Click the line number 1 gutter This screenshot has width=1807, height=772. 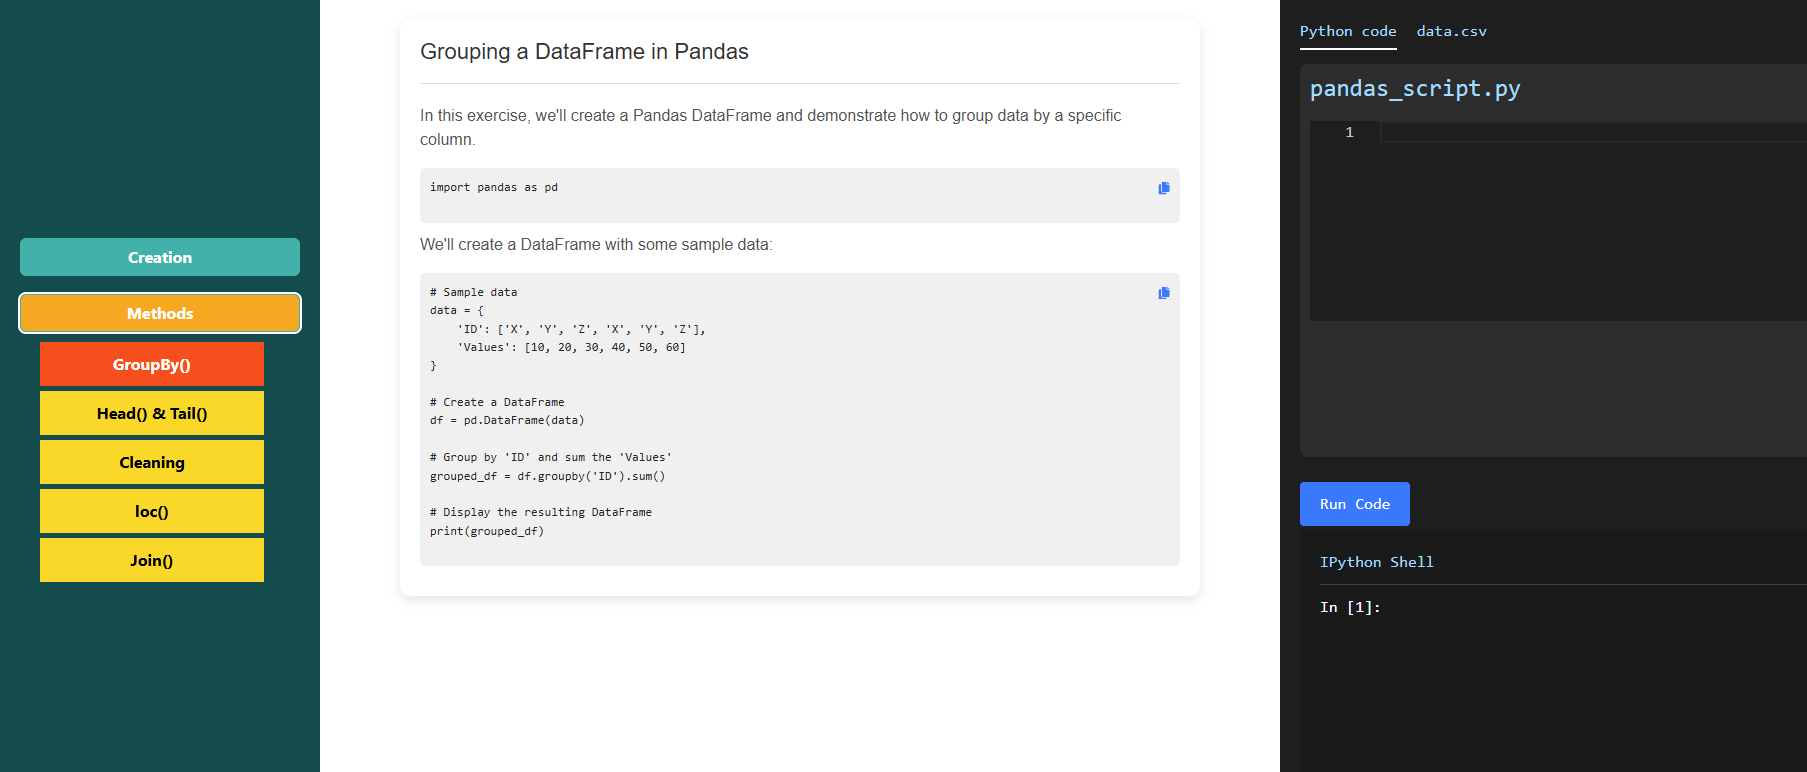pyautogui.click(x=1349, y=132)
